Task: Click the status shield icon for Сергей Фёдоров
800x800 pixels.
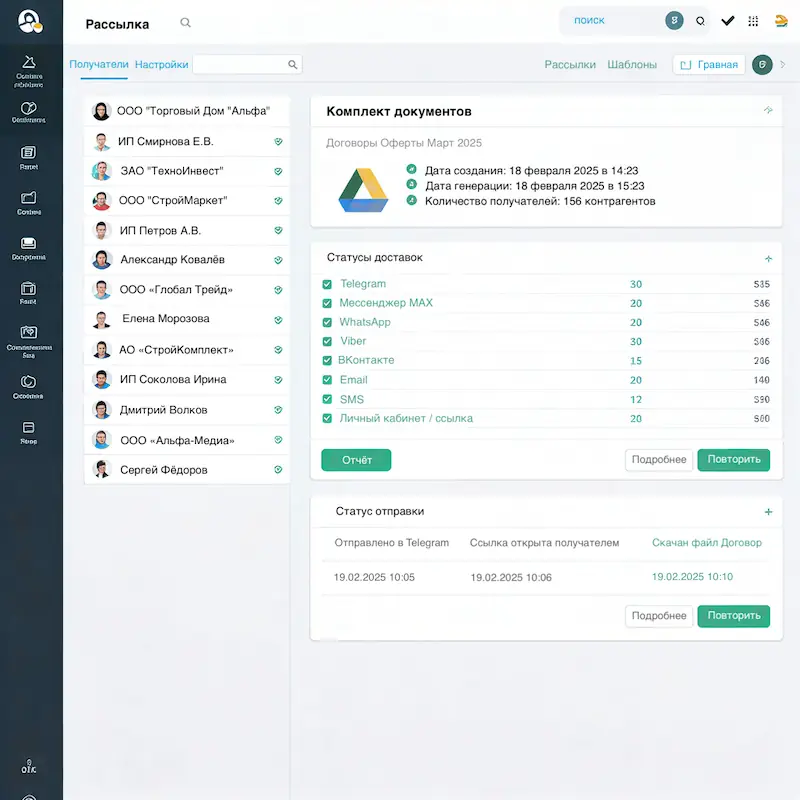Action: tap(279, 469)
